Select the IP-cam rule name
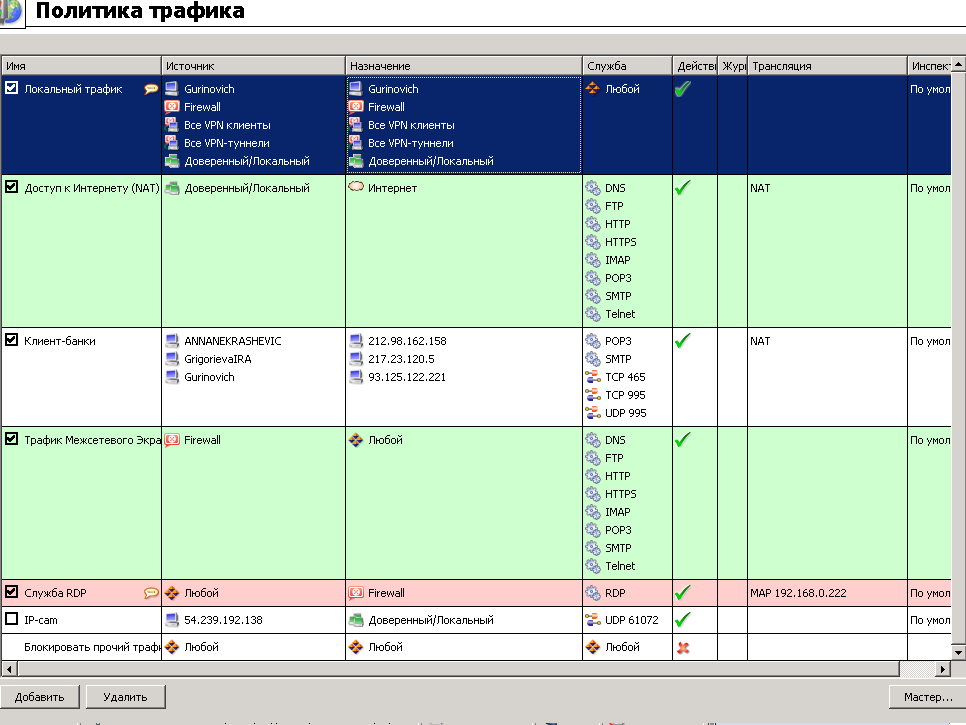 (41, 620)
